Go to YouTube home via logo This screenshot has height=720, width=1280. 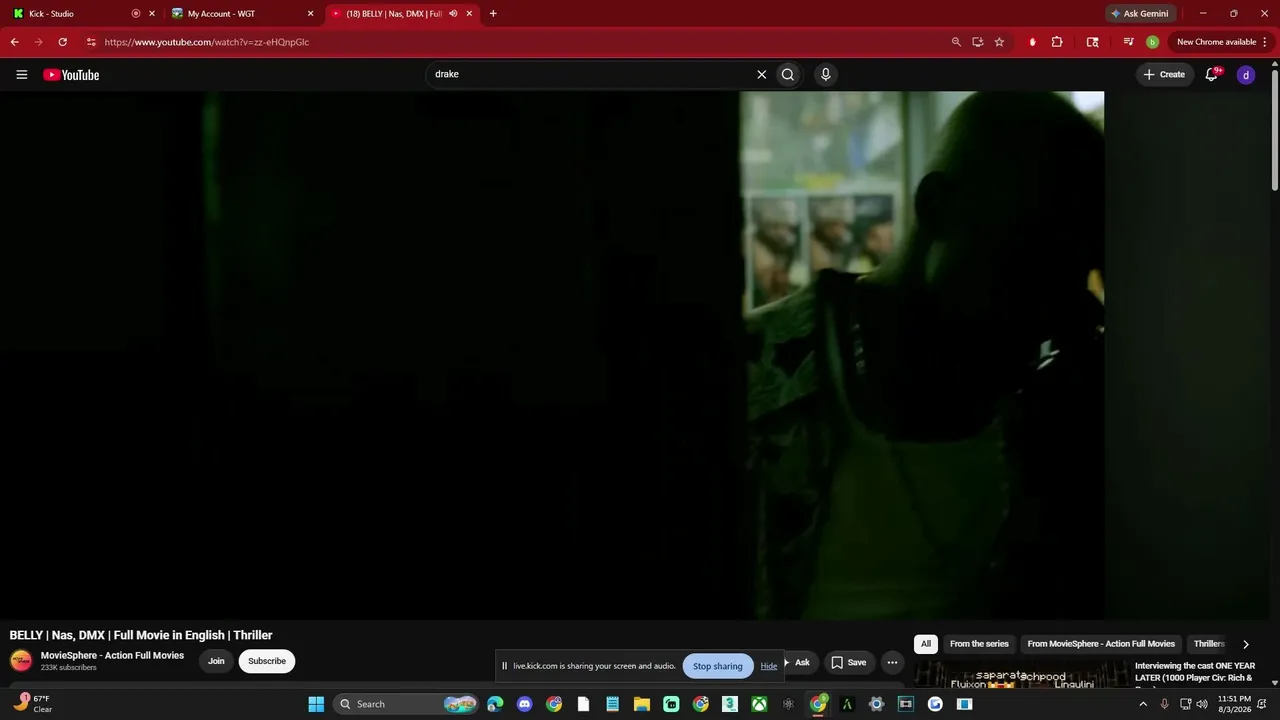point(71,75)
